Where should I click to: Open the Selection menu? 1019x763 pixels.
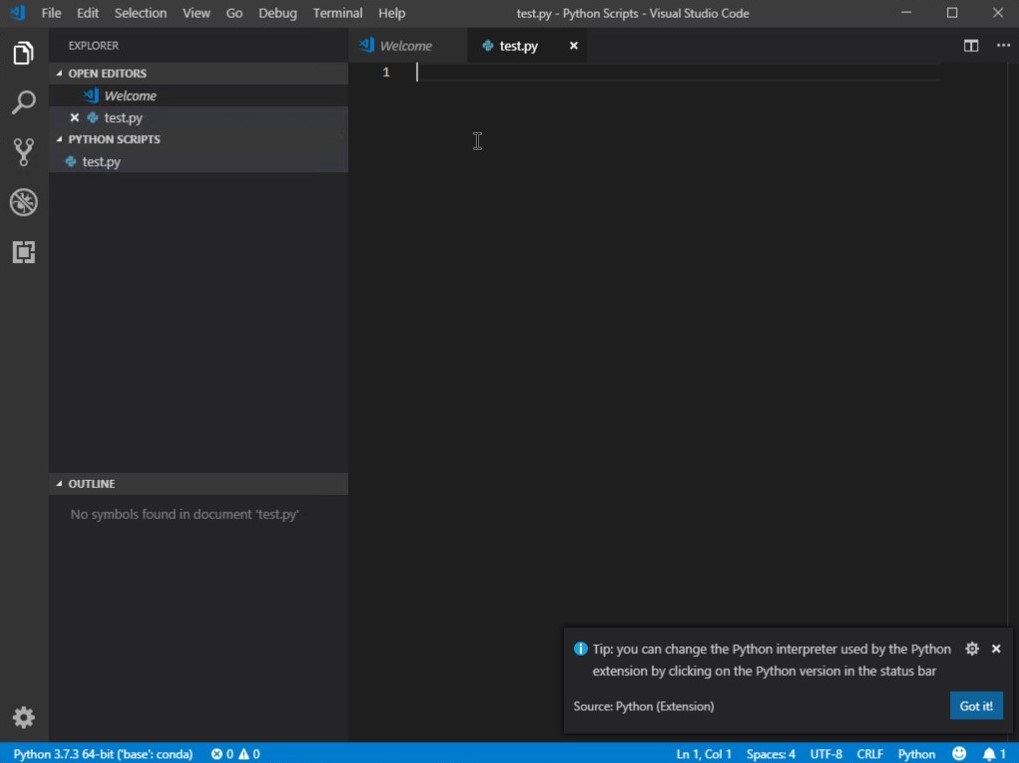coord(140,13)
